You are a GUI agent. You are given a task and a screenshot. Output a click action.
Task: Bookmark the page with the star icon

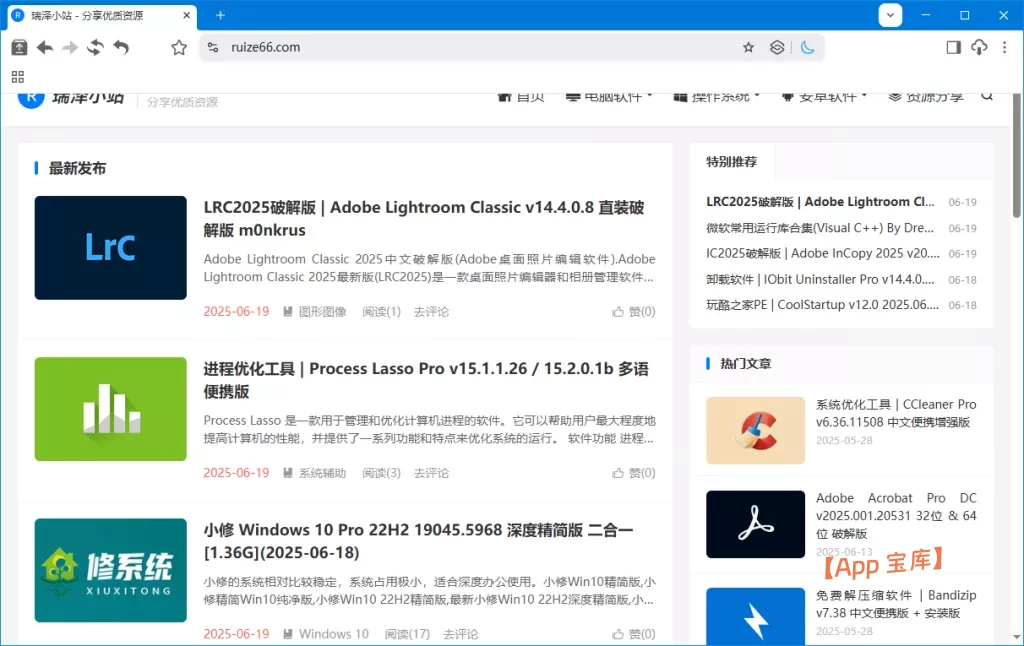(748, 46)
